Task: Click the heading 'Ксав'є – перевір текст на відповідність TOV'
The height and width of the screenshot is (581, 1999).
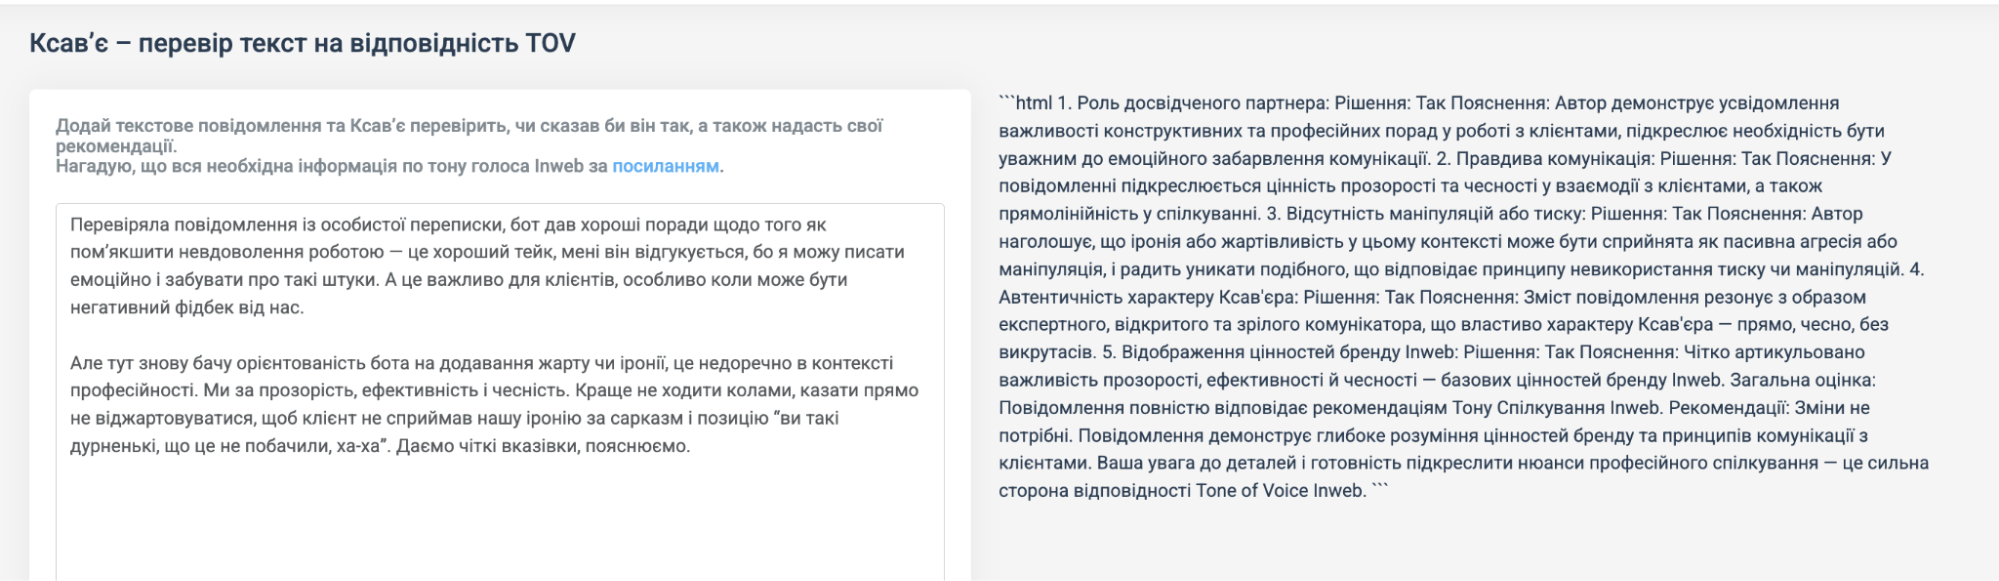Action: [x=303, y=43]
